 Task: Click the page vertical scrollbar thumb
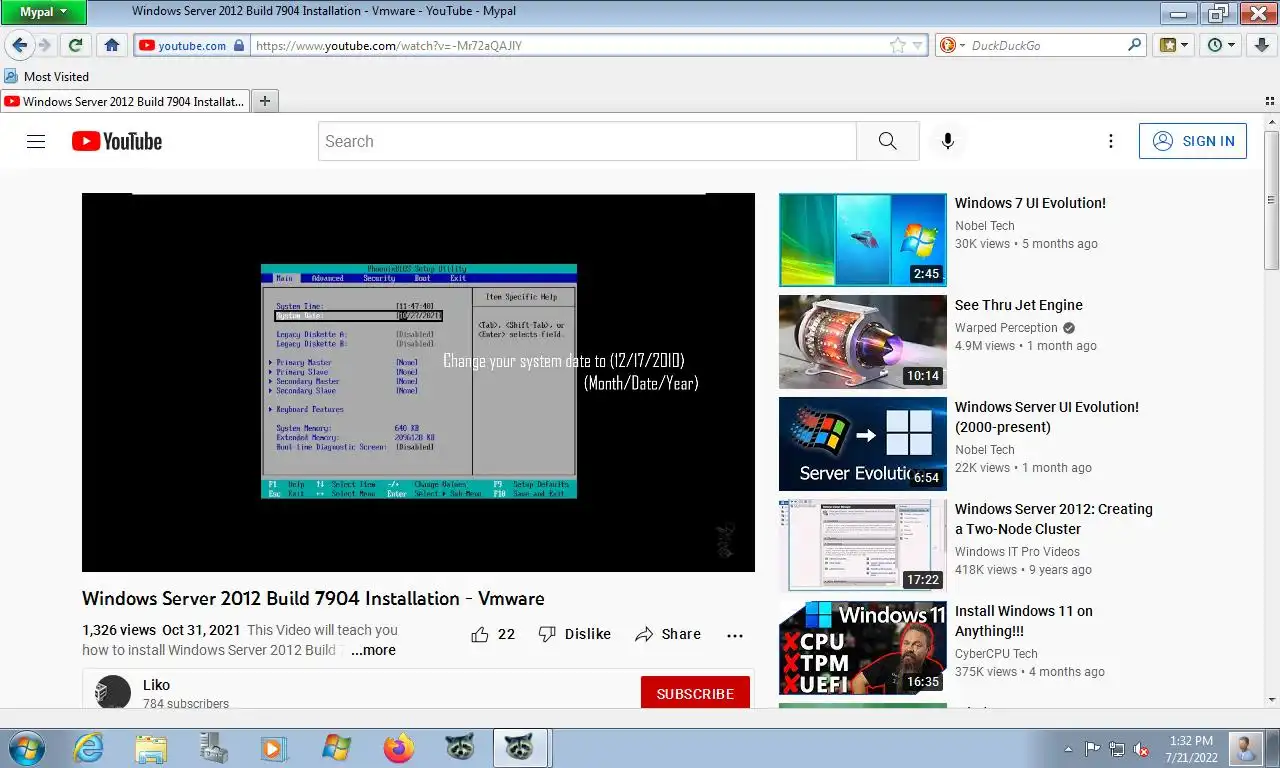tap(1271, 200)
